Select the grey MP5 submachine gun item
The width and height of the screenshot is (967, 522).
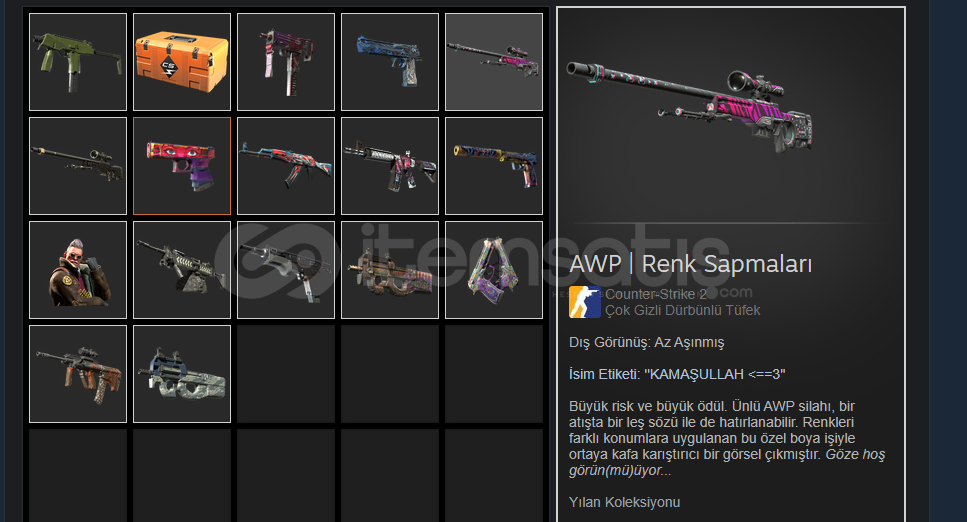click(286, 270)
